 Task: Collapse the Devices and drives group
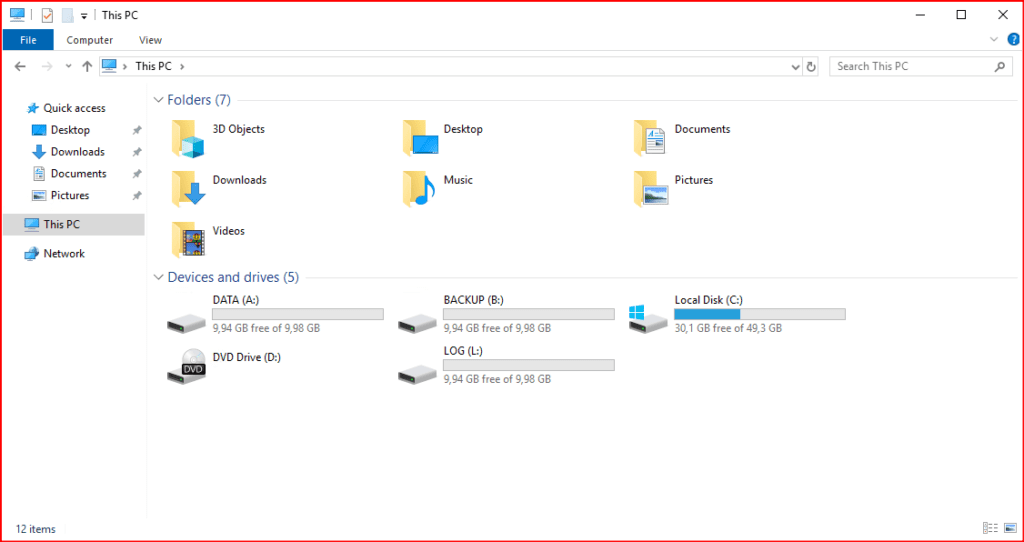click(157, 277)
